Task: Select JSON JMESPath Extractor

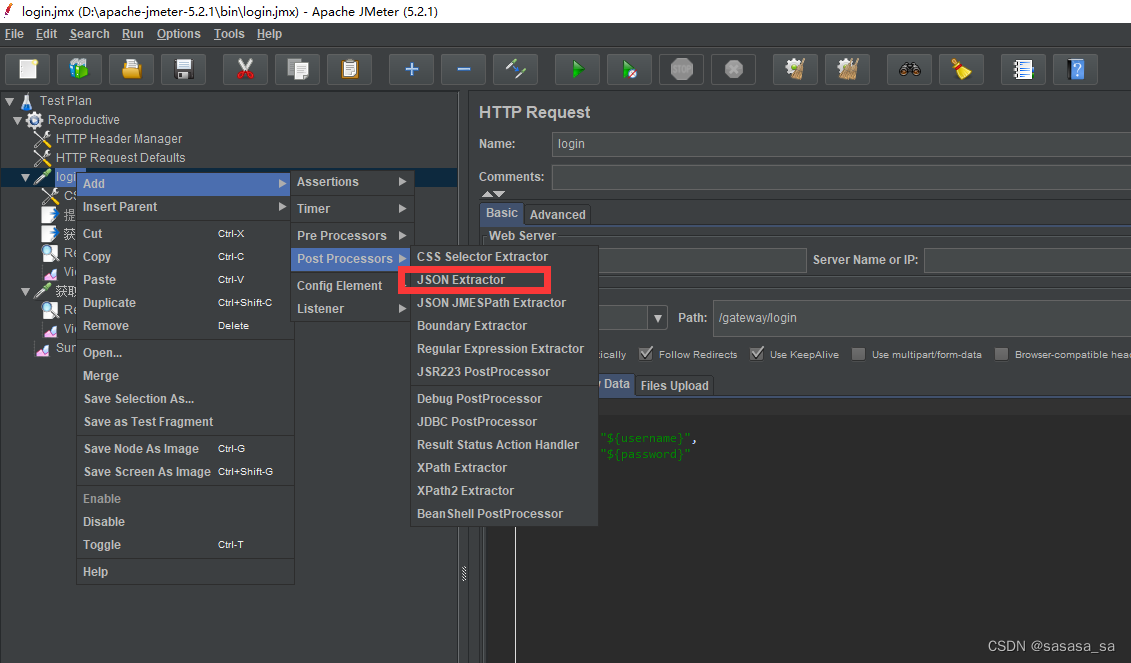Action: [503, 303]
